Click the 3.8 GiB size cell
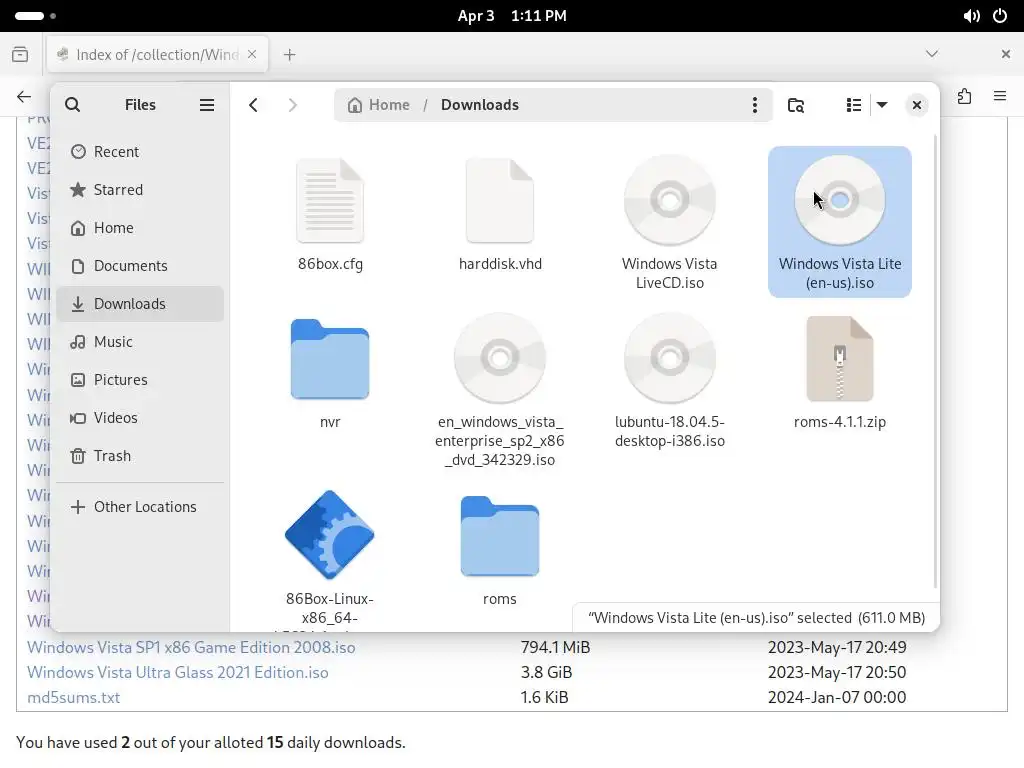 tap(546, 672)
